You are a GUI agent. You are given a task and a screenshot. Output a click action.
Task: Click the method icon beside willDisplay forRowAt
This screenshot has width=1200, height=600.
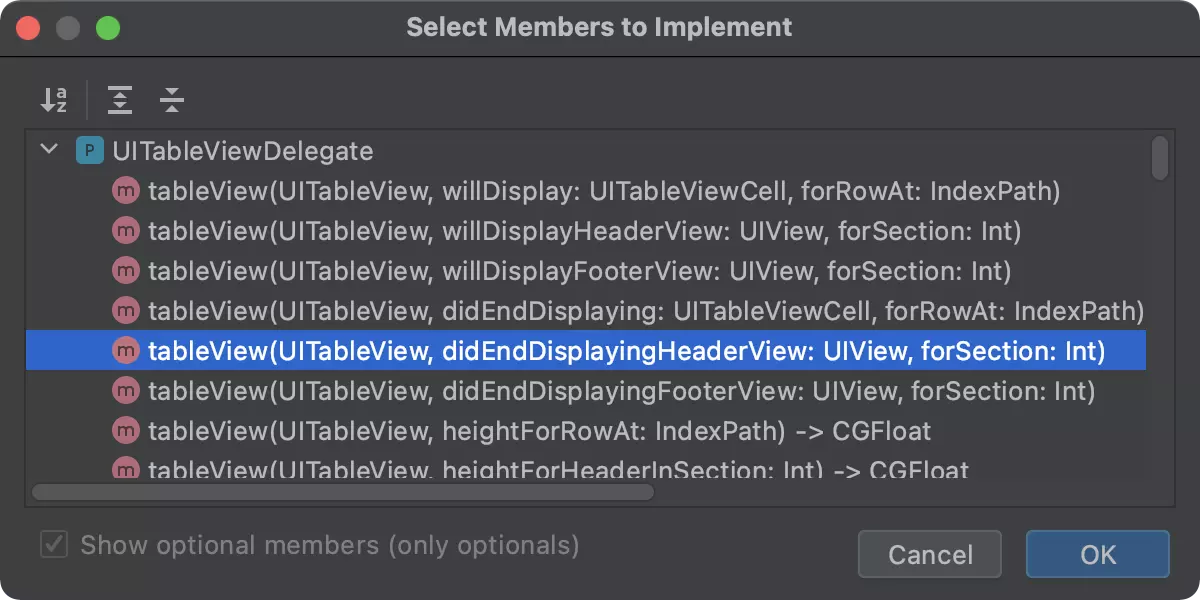(126, 191)
